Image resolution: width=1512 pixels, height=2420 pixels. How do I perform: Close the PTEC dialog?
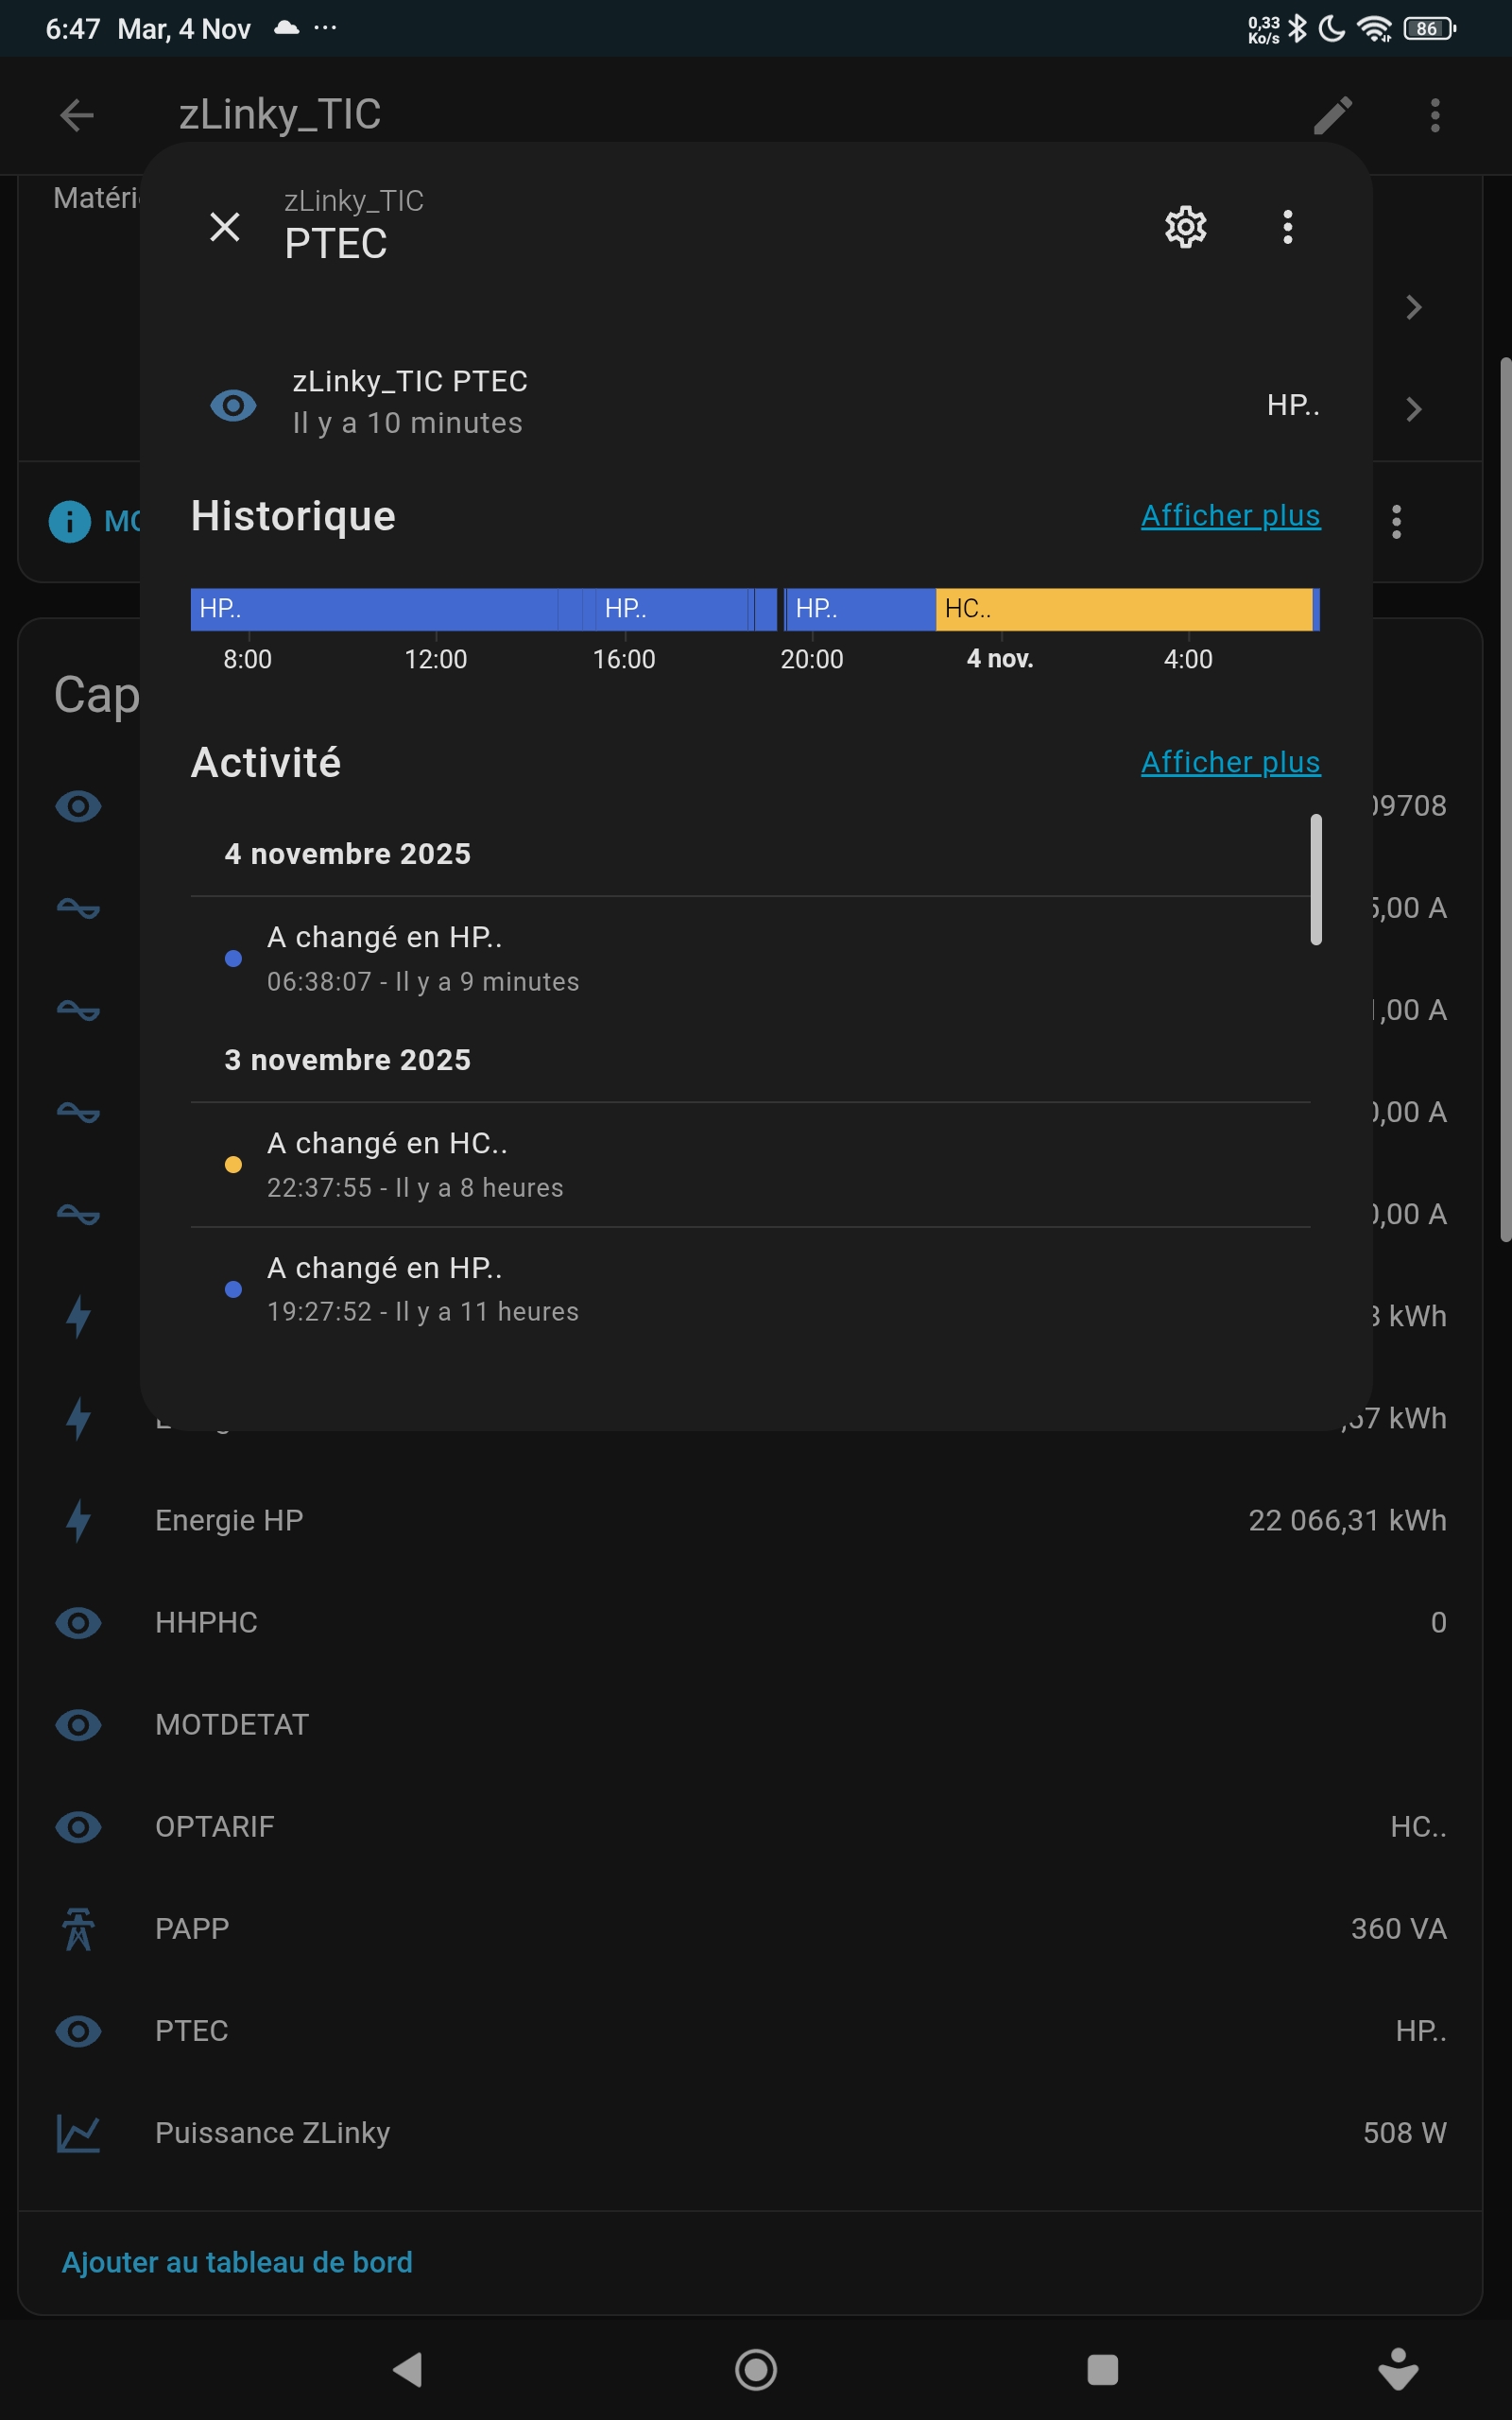point(225,227)
